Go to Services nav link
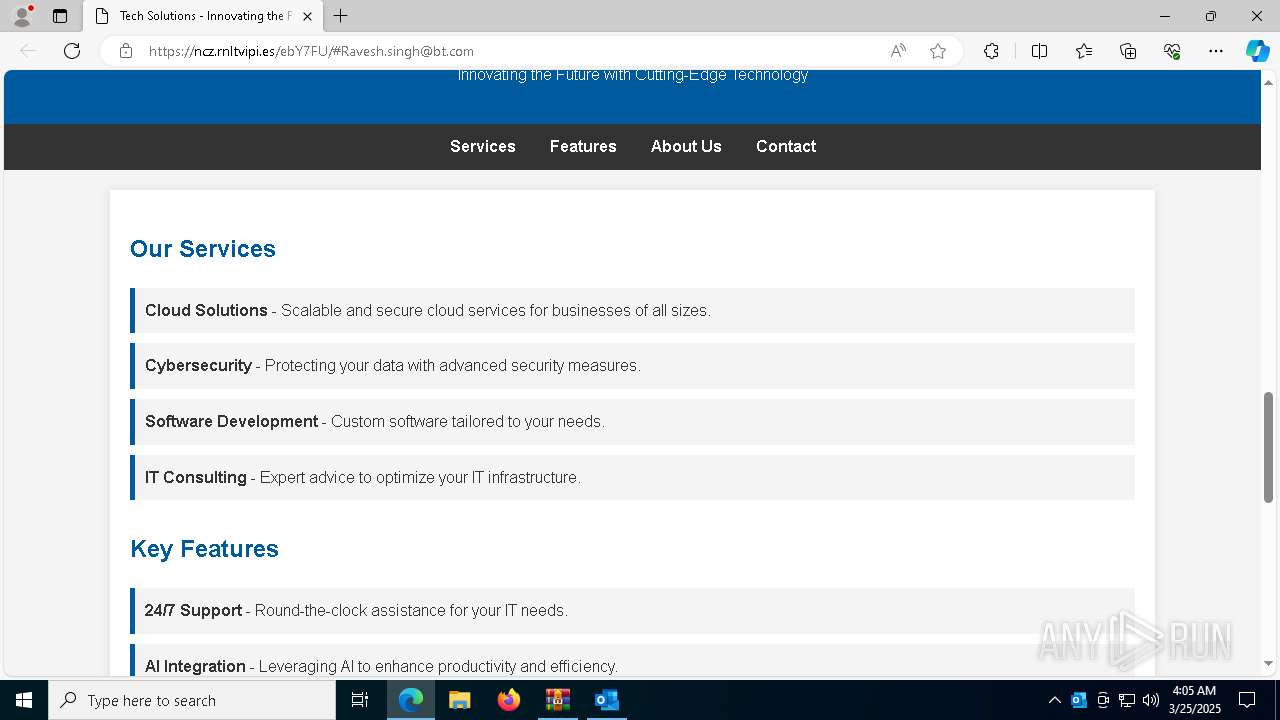The height and width of the screenshot is (720, 1280). pyautogui.click(x=483, y=146)
